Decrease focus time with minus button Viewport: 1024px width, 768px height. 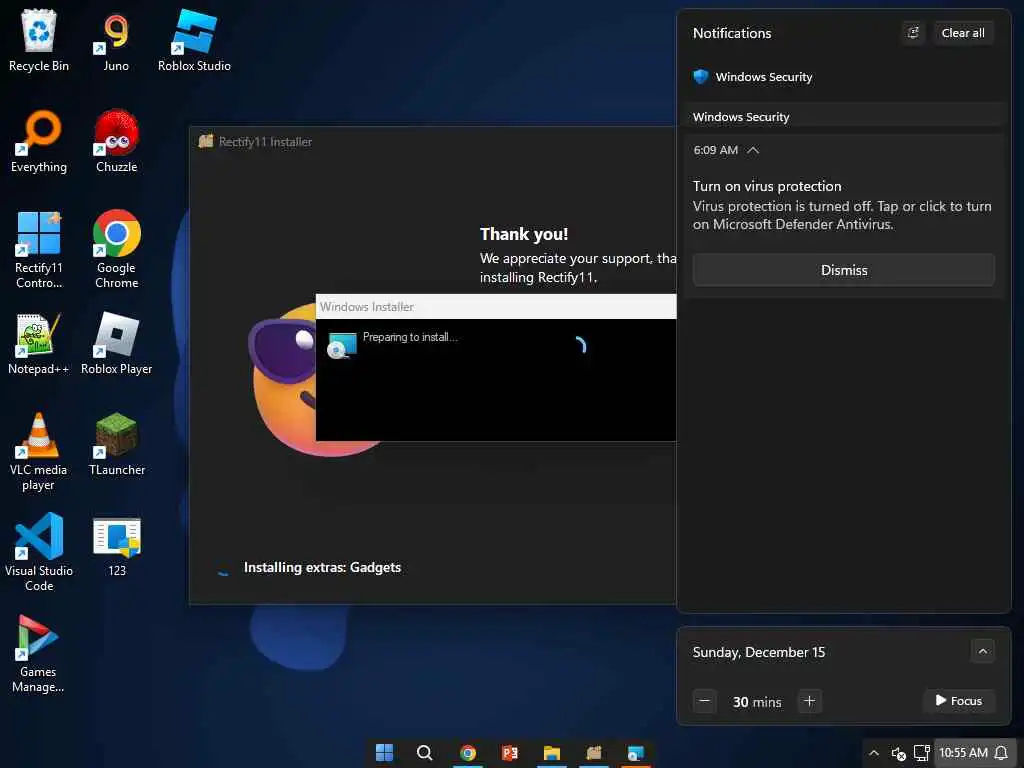[x=705, y=701]
